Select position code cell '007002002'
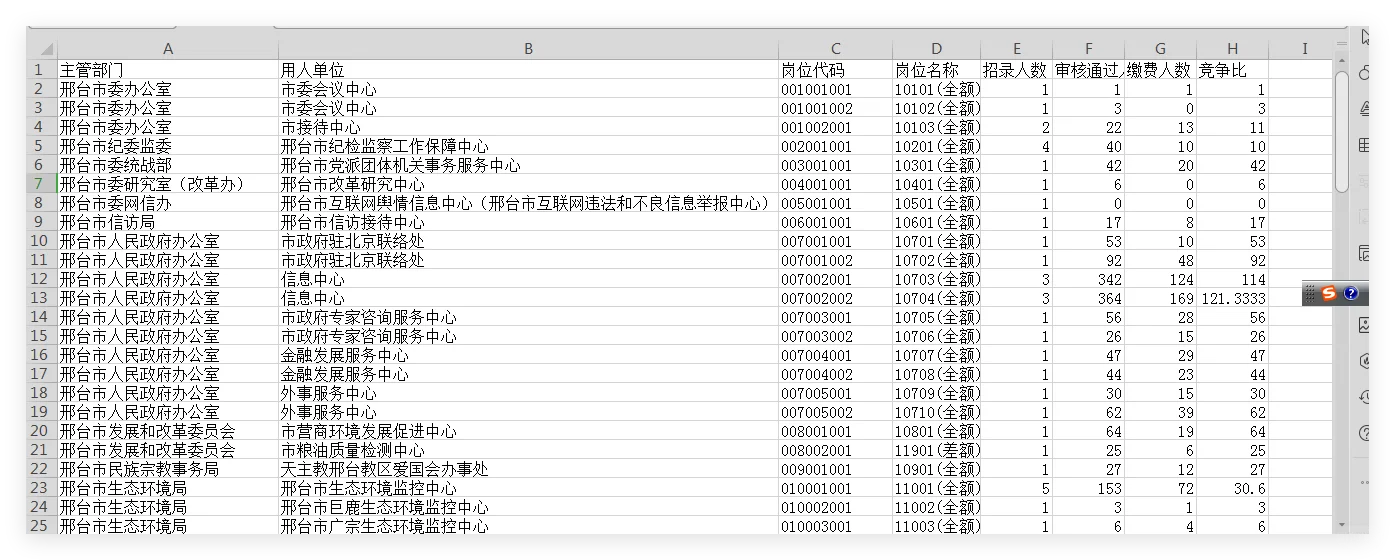 (x=836, y=298)
